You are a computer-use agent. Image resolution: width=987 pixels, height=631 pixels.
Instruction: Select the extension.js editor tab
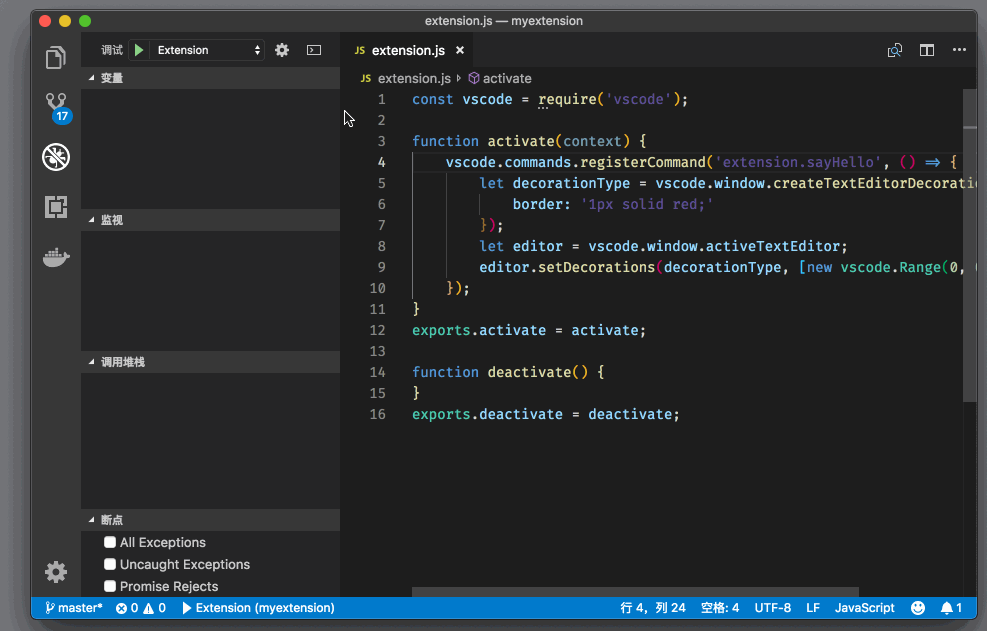408,50
